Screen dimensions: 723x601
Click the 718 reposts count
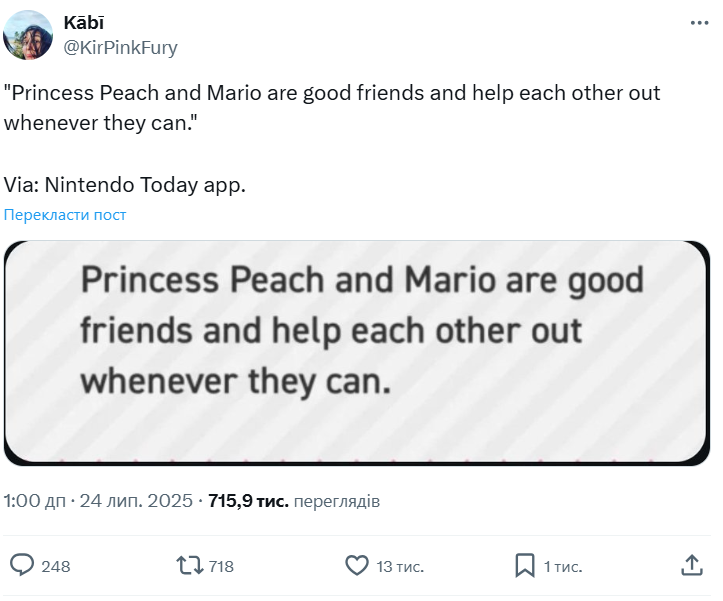click(x=221, y=567)
